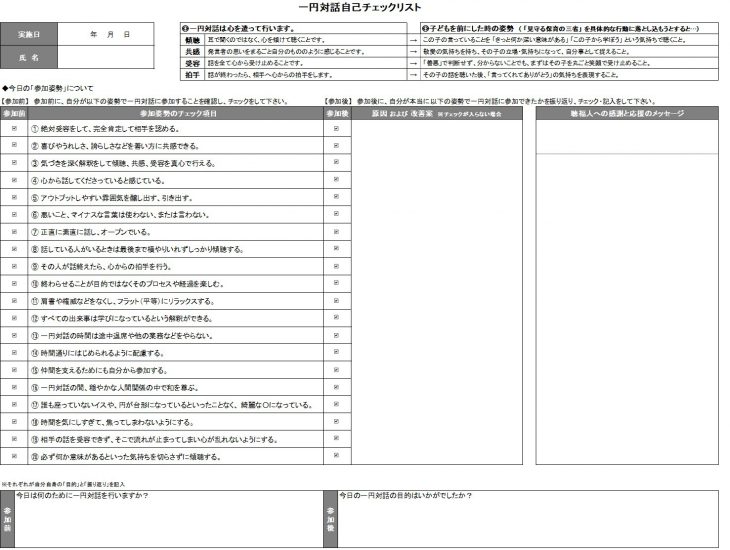Check 参加後 box for item ⑩ プロセスや経過を楽しむ
The width and height of the screenshot is (730, 550).
[337, 283]
